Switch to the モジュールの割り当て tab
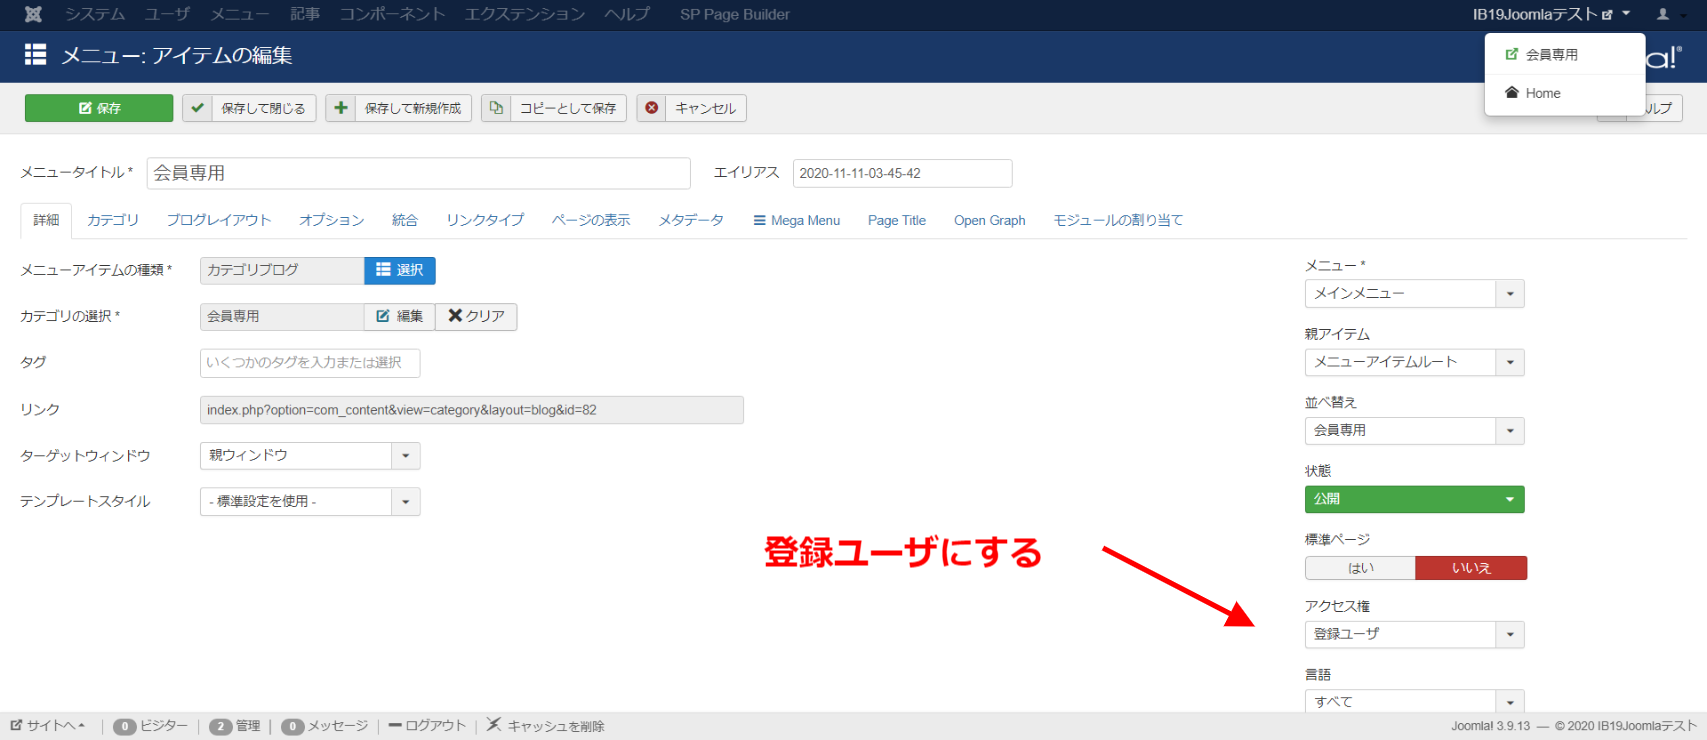1707x740 pixels. click(1118, 220)
